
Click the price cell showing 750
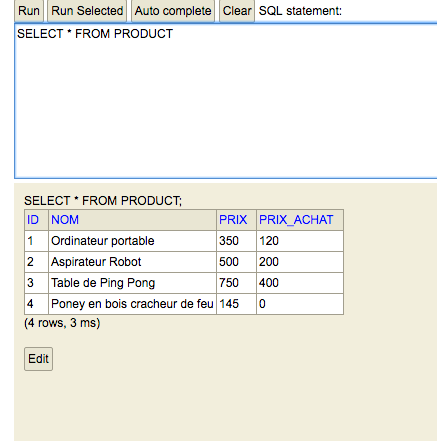point(236,283)
